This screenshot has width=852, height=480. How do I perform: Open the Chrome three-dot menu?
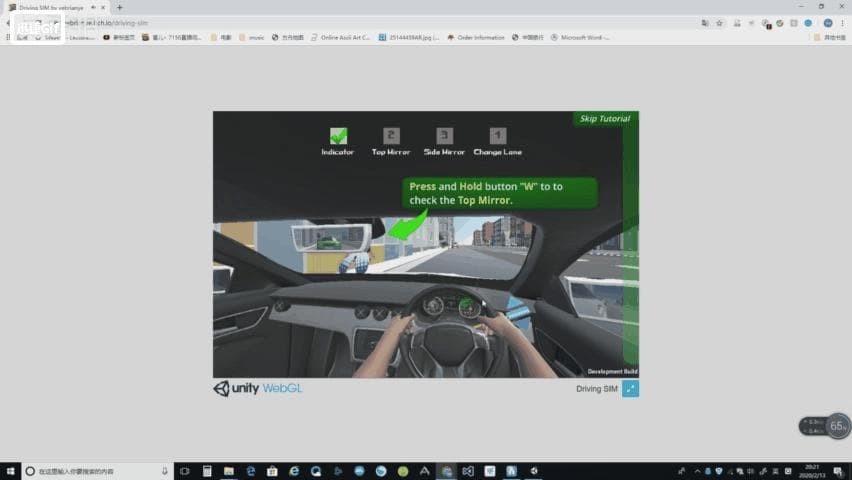(x=843, y=23)
